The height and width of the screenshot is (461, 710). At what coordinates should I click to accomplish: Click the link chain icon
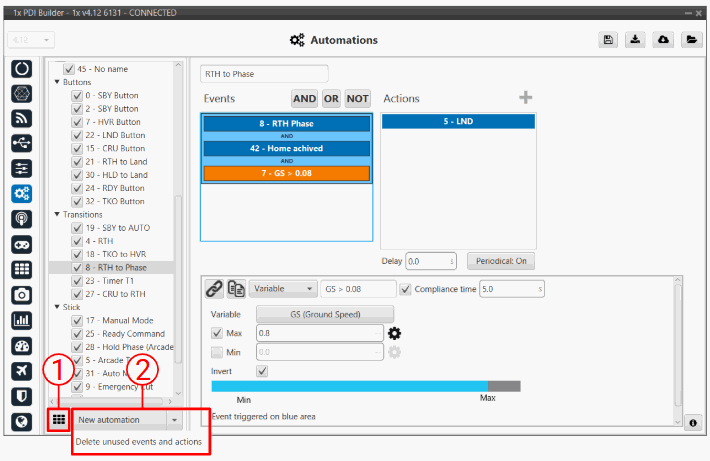click(x=214, y=288)
